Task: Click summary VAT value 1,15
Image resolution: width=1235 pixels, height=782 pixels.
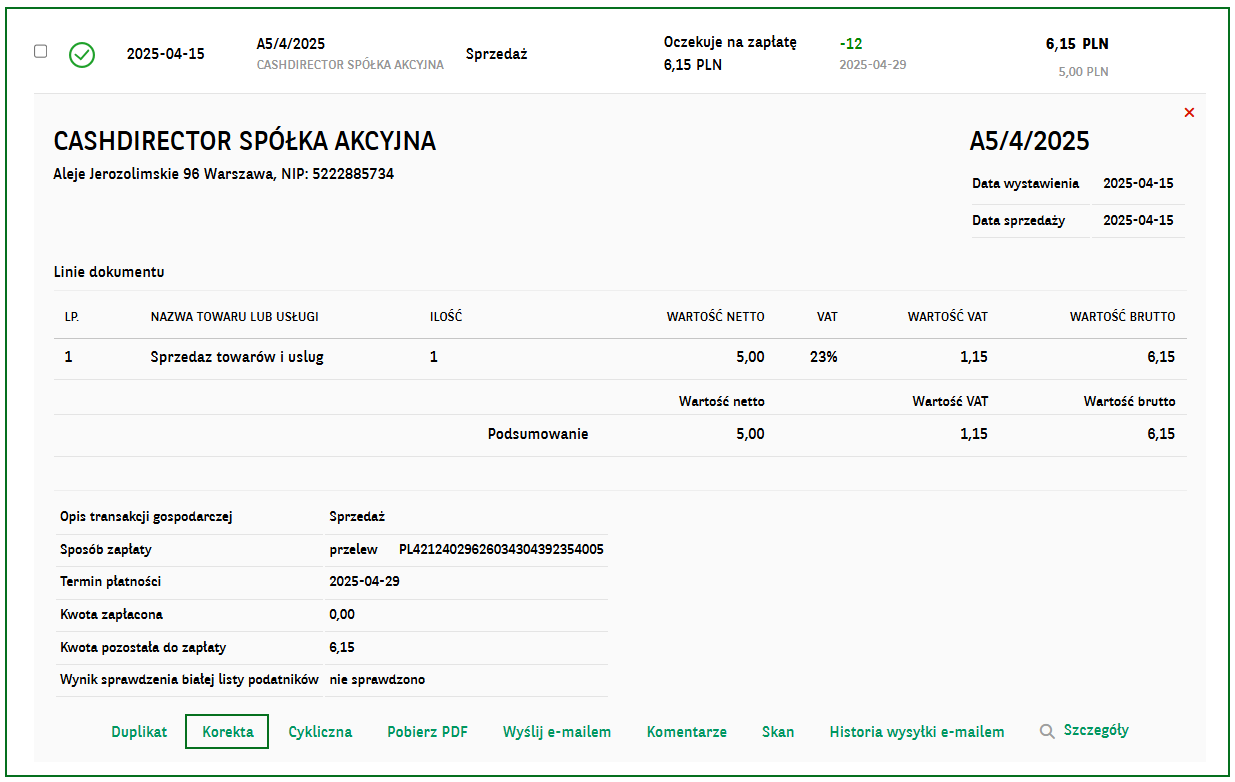Action: pos(974,434)
